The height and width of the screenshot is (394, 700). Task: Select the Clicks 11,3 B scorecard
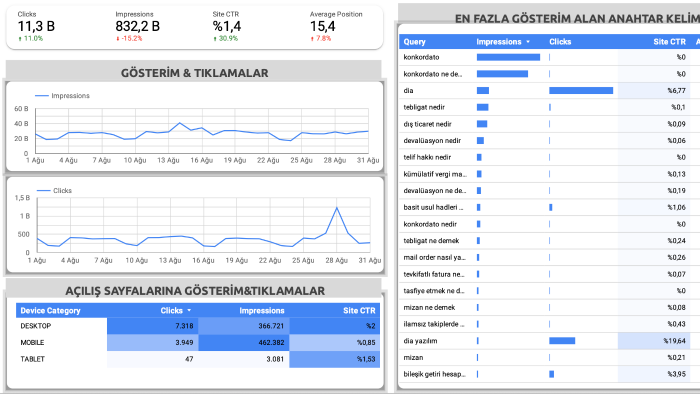coord(36,26)
